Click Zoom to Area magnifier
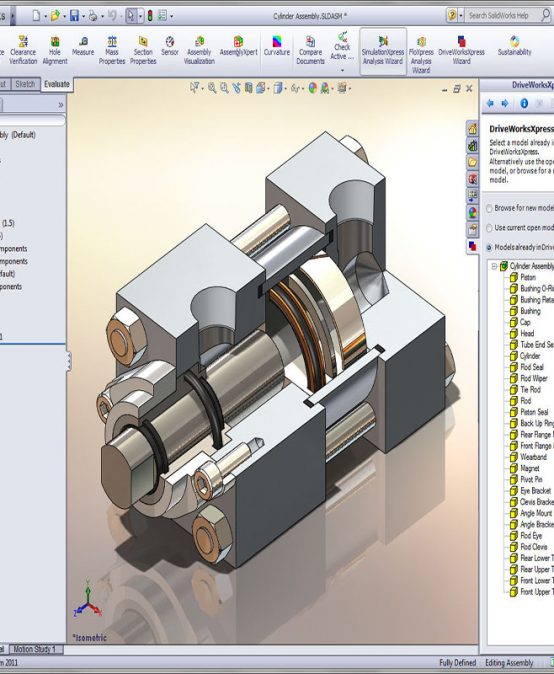Screen dimensions: 554x674 pyautogui.click(x=224, y=88)
